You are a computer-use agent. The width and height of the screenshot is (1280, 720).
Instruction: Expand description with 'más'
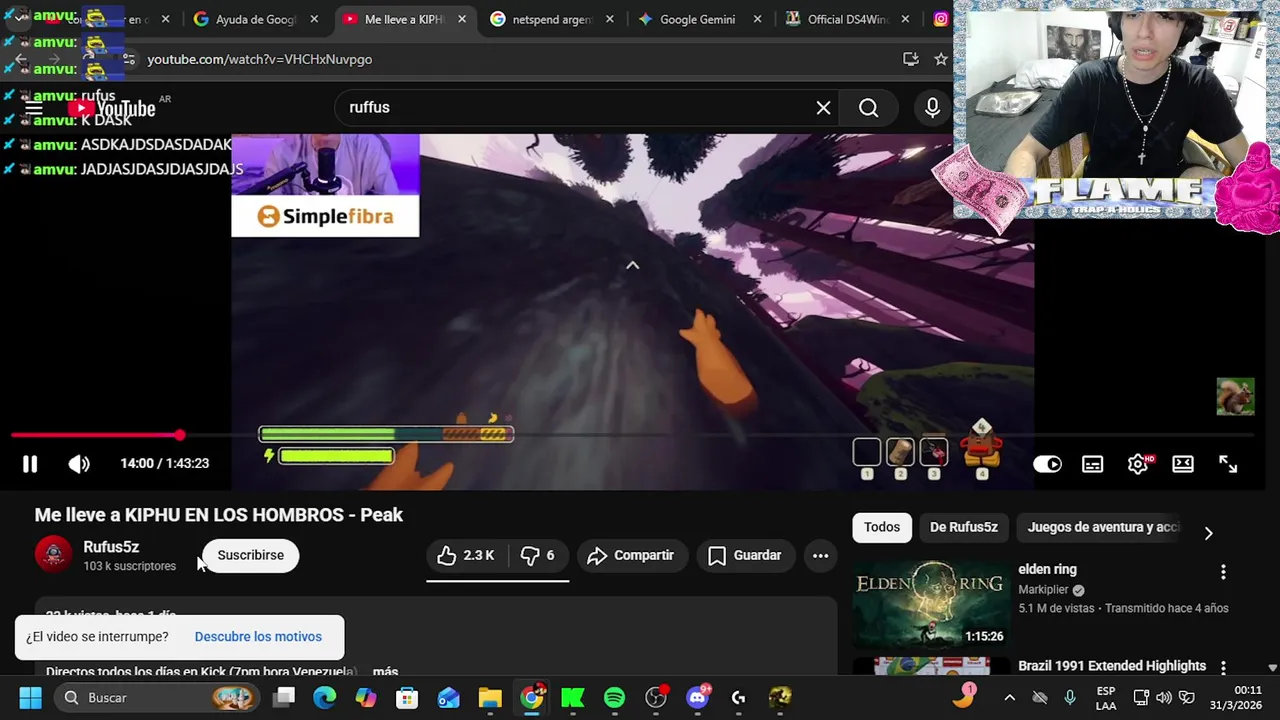(385, 671)
